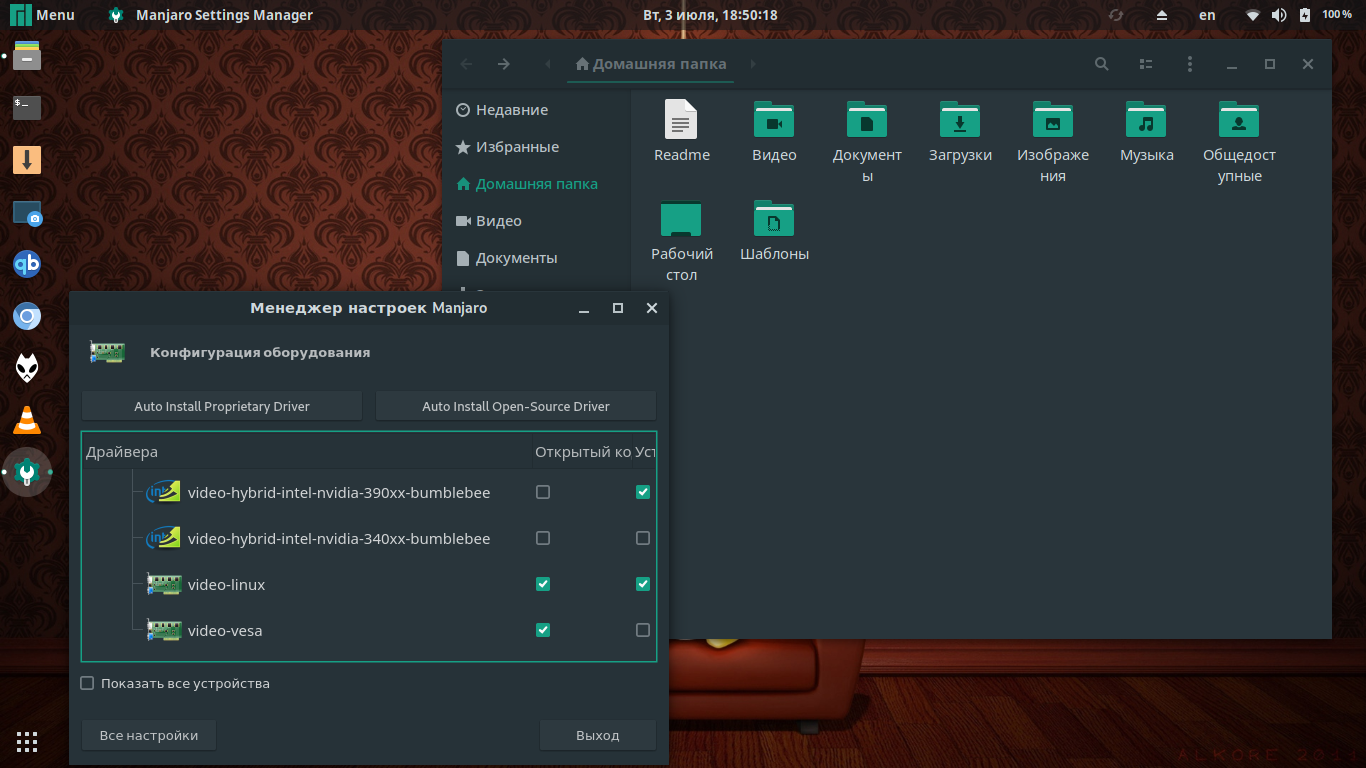Screen dimensions: 1366x768
Task: Open file manager options menu
Action: [1189, 64]
